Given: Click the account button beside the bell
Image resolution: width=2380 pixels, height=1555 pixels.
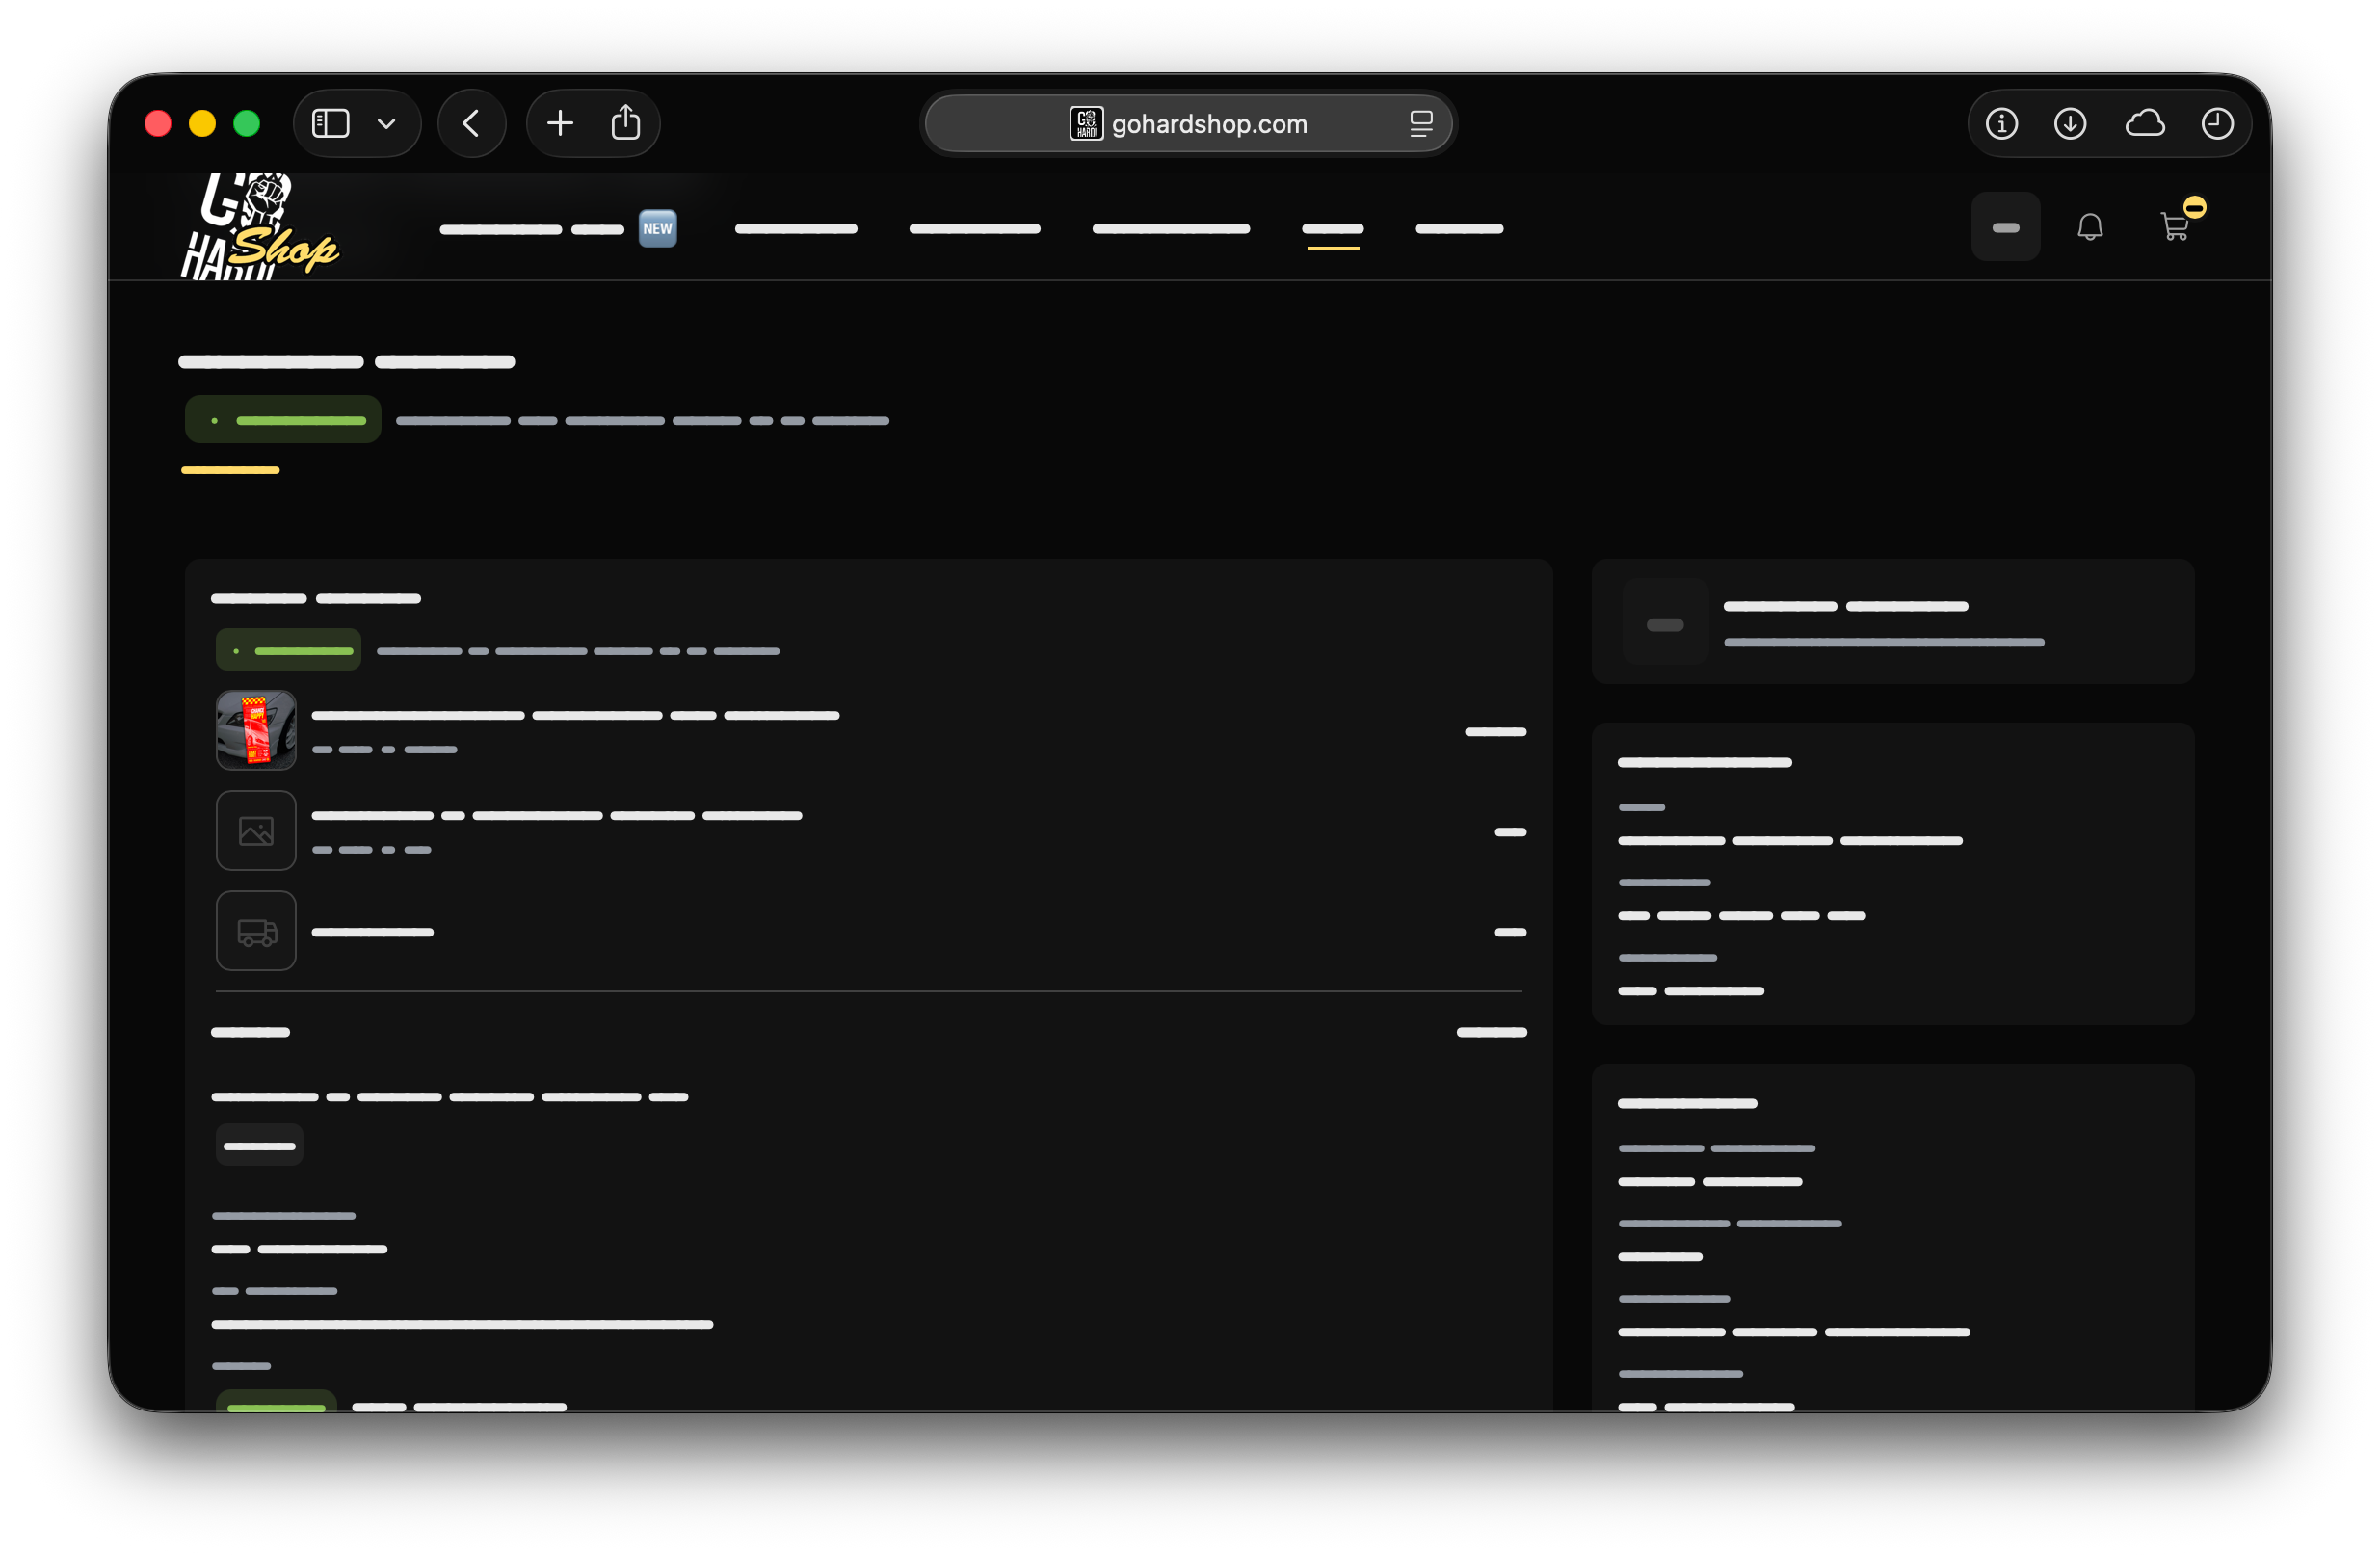Looking at the screenshot, I should pos(2005,227).
